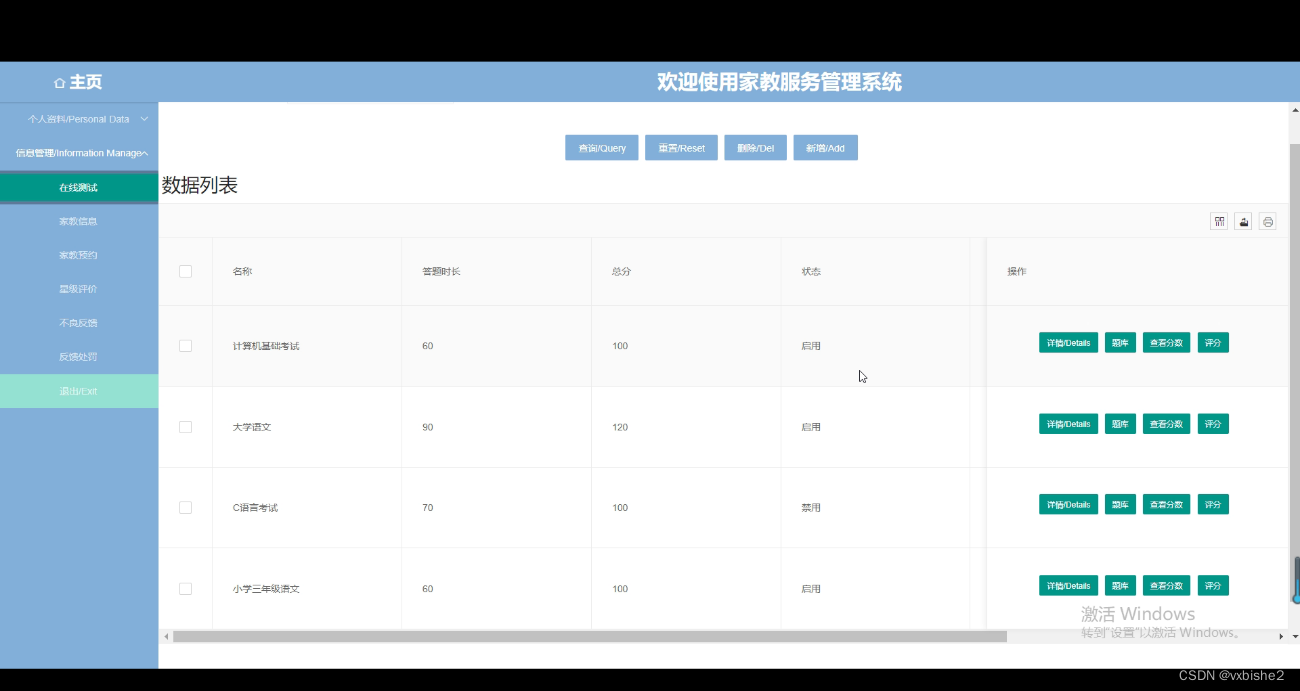Open 家教信息 sidebar item
This screenshot has height=691, width=1300.
(79, 221)
